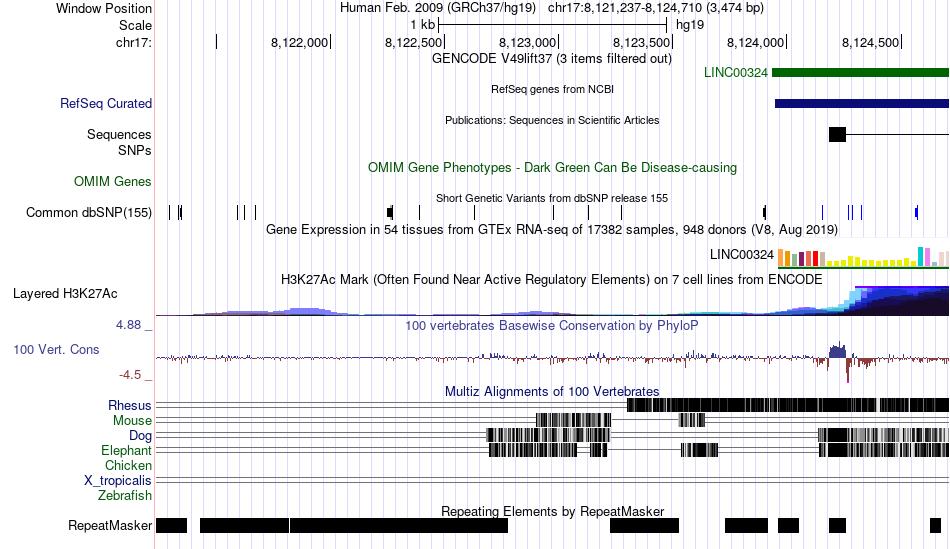Click the Rhesus alignment block
Viewport: 950px width, 549px height.
pyautogui.click(x=788, y=405)
